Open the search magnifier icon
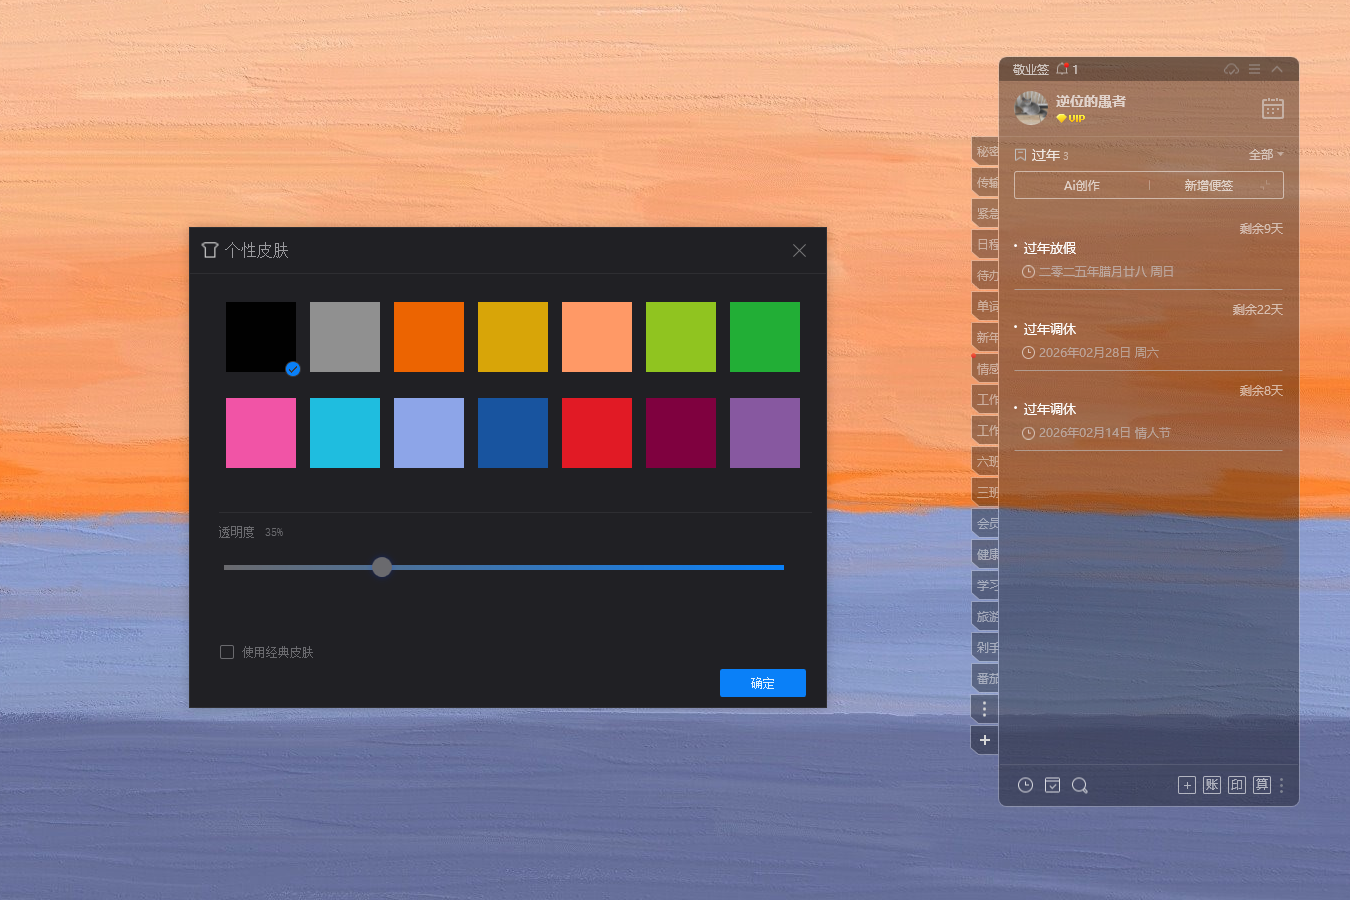Viewport: 1350px width, 900px height. 1079,785
